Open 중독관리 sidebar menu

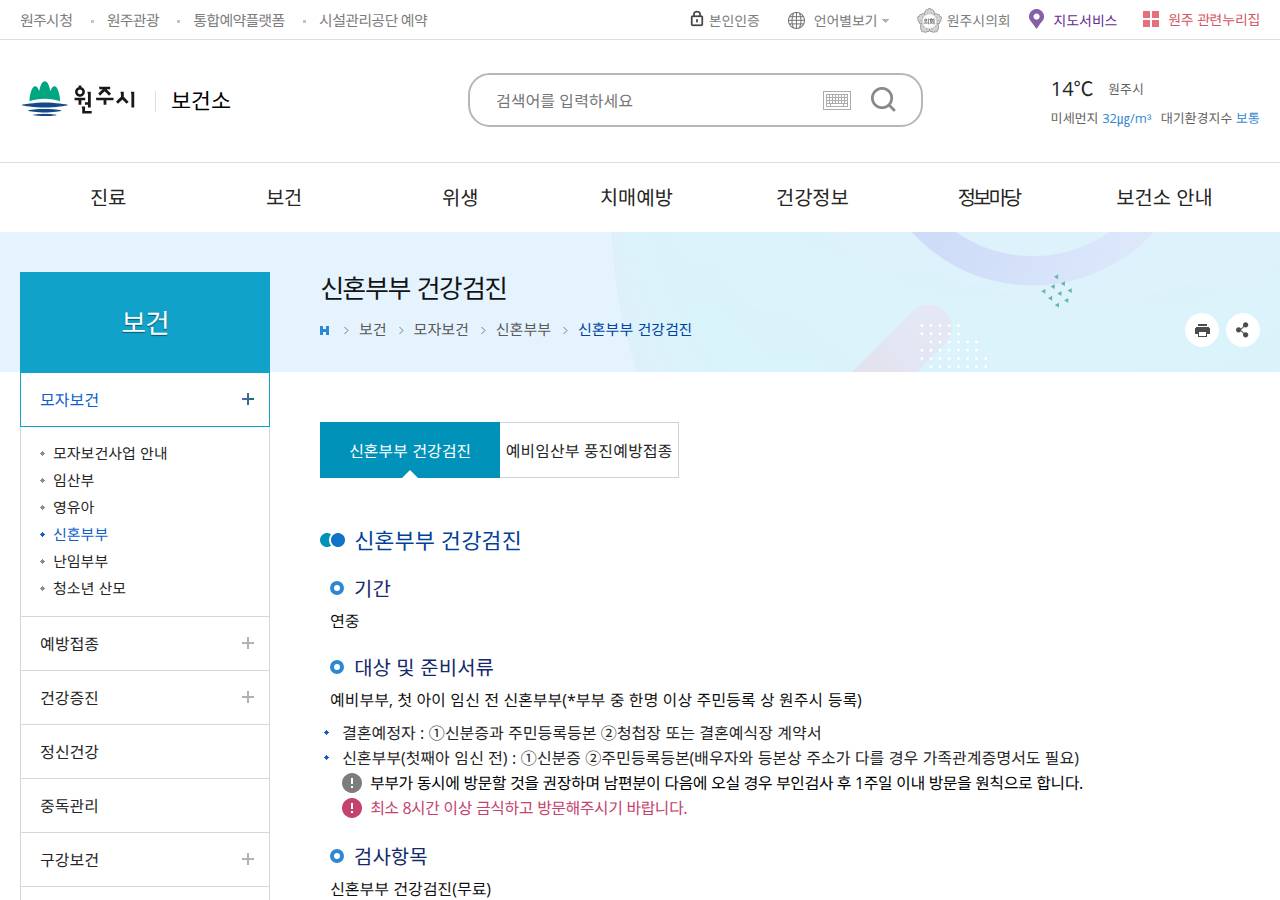point(145,806)
